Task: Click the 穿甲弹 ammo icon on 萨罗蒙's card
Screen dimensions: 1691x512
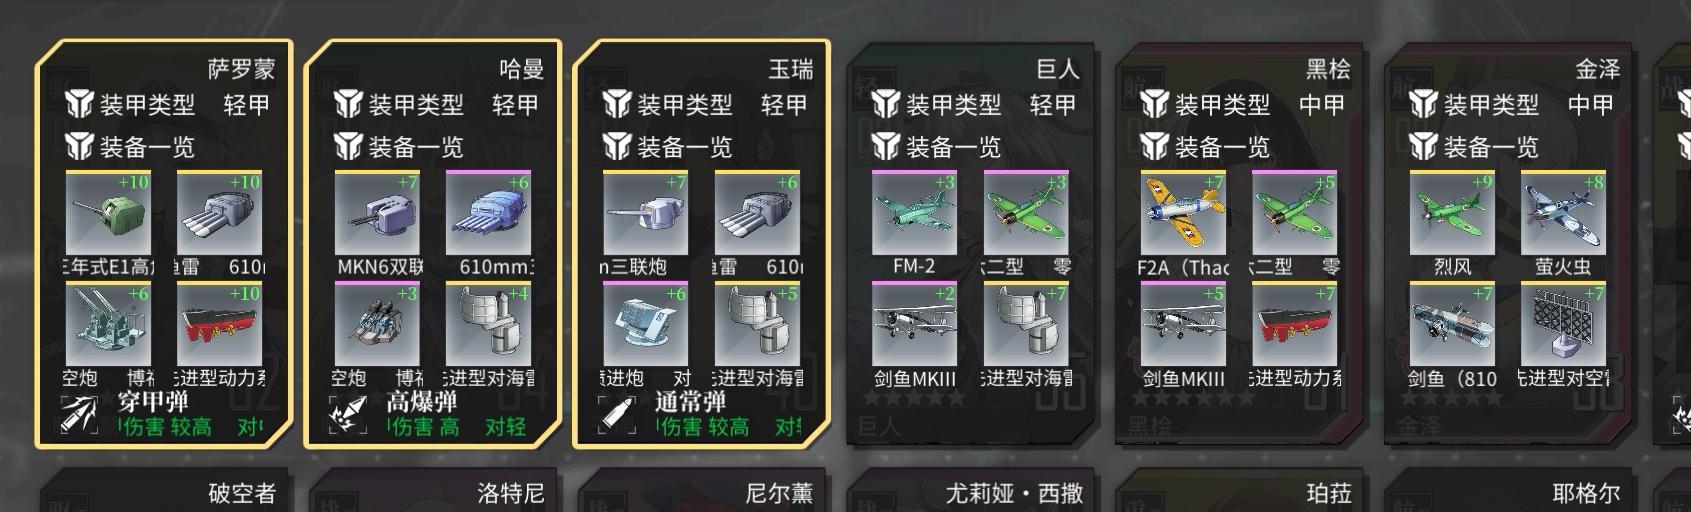Action: pyautogui.click(x=79, y=414)
